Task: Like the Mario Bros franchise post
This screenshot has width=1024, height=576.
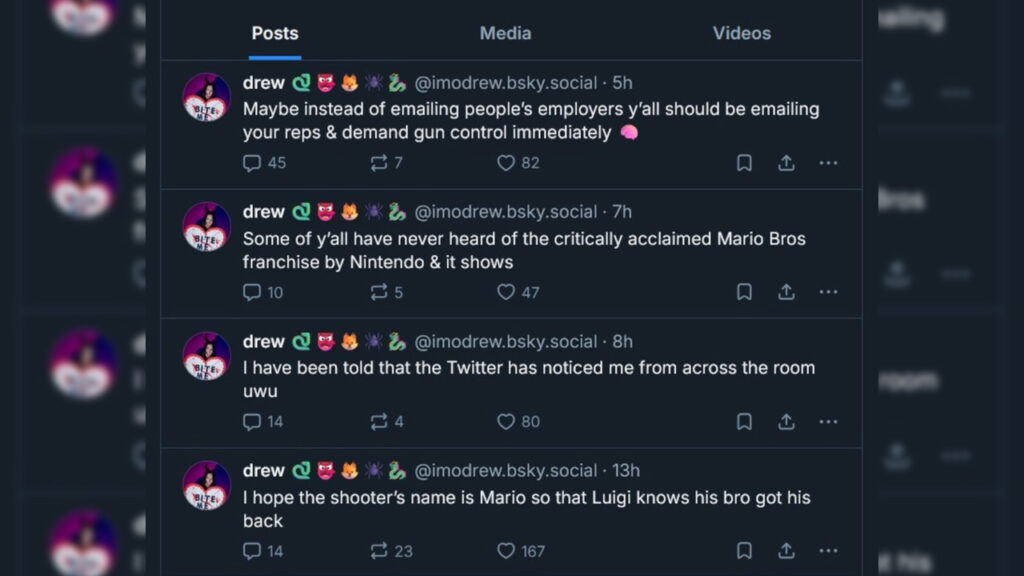Action: (x=506, y=292)
